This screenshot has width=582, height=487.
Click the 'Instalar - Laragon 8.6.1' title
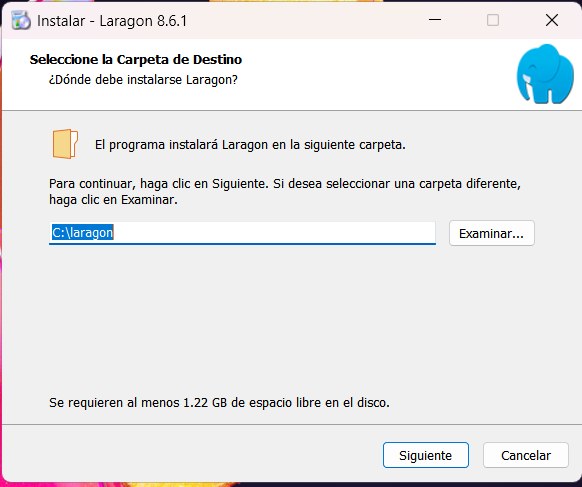coord(112,21)
